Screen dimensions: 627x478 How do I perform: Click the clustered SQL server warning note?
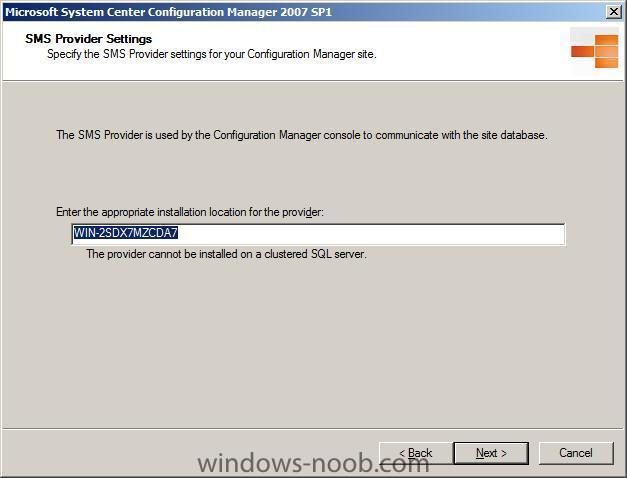pos(226,254)
